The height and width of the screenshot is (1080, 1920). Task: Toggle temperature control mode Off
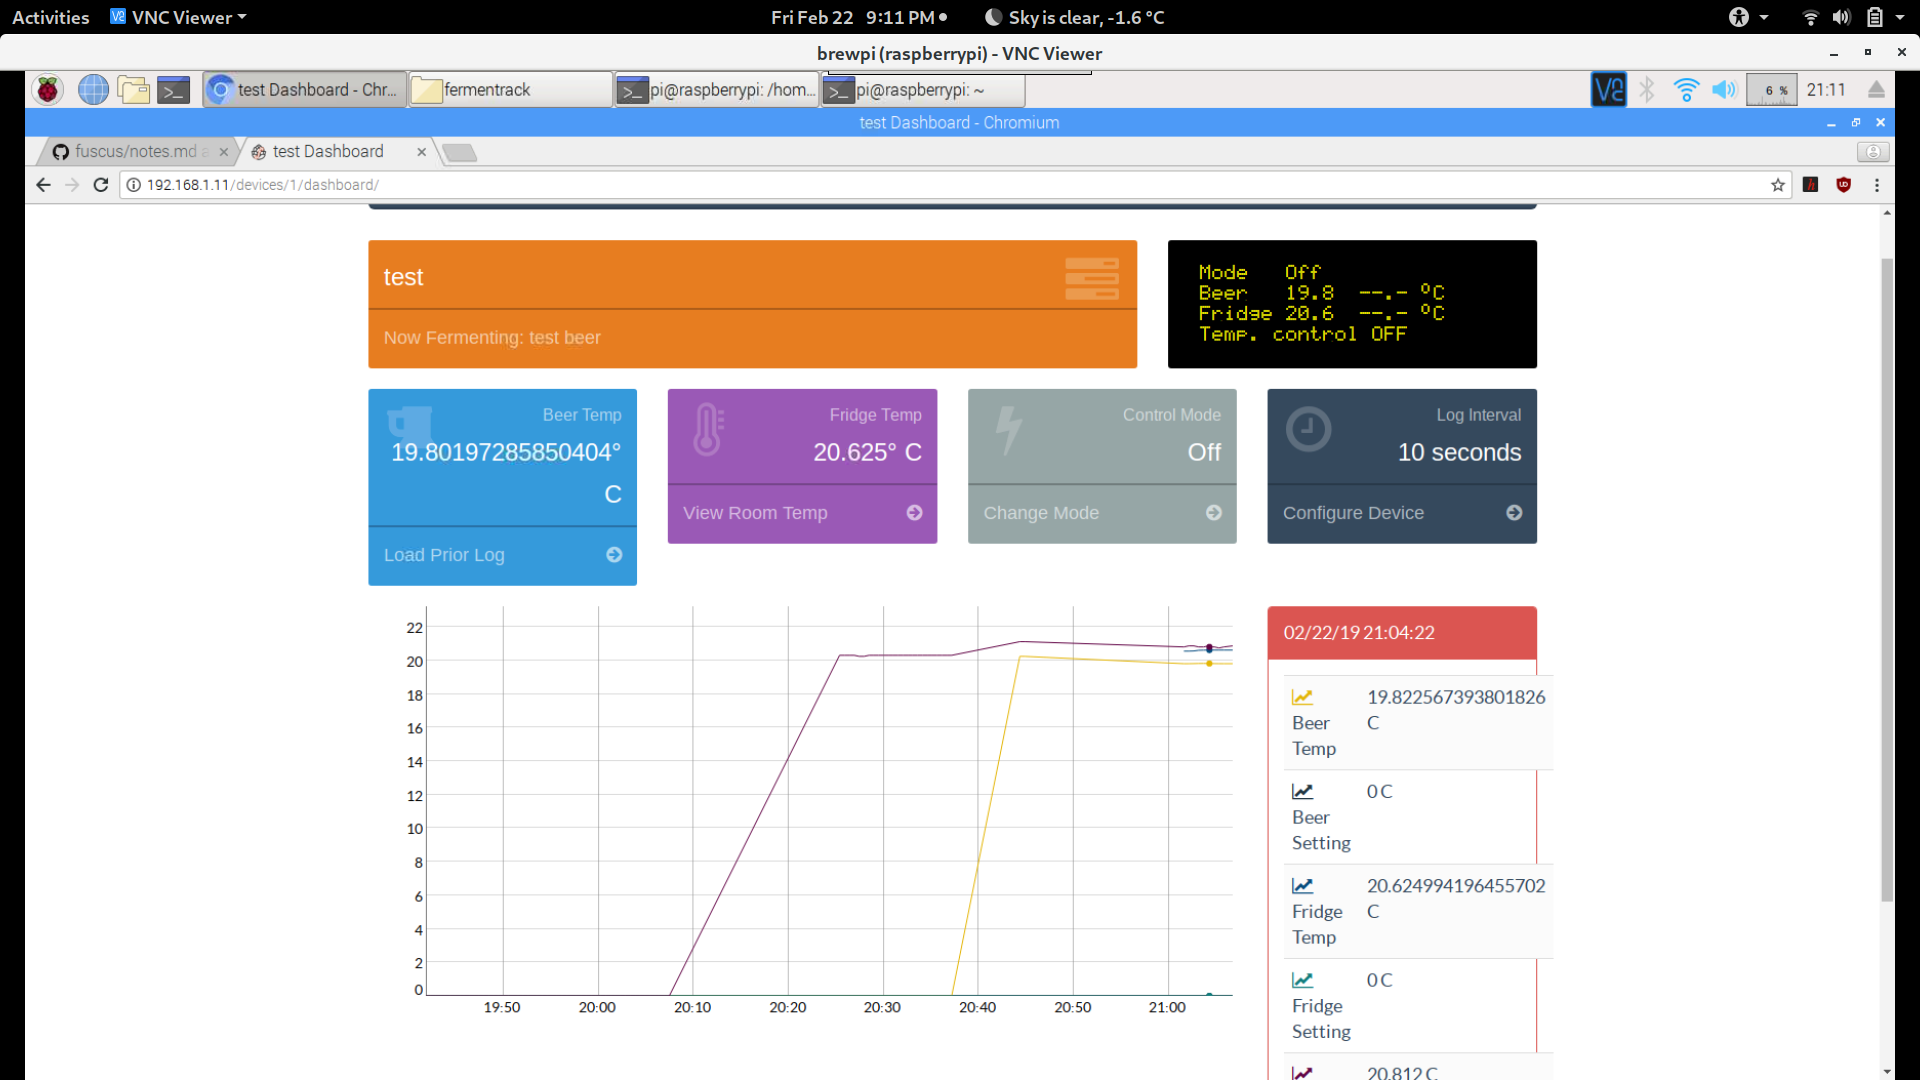click(1101, 512)
